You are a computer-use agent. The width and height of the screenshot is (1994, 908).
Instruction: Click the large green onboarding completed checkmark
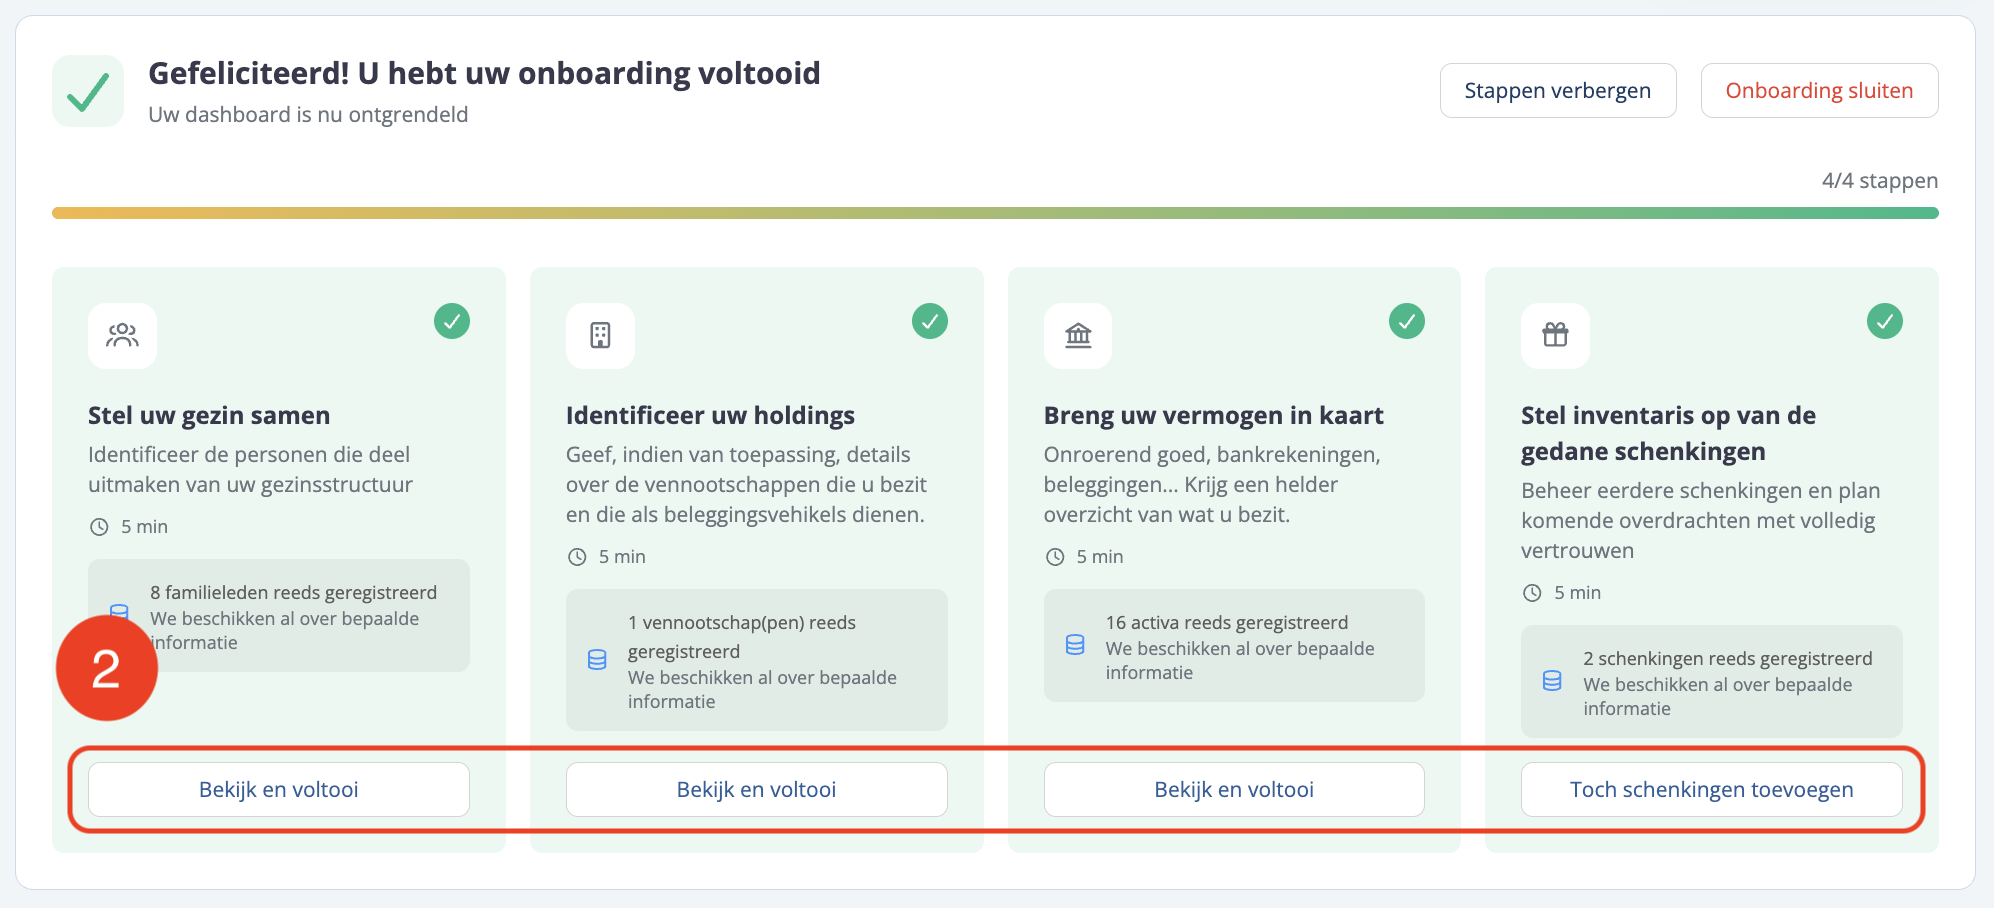tap(88, 91)
